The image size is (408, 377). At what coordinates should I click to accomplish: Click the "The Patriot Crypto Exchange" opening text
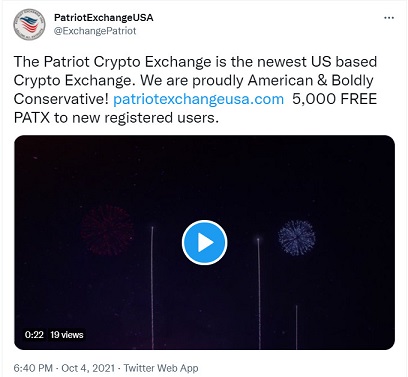coord(113,62)
